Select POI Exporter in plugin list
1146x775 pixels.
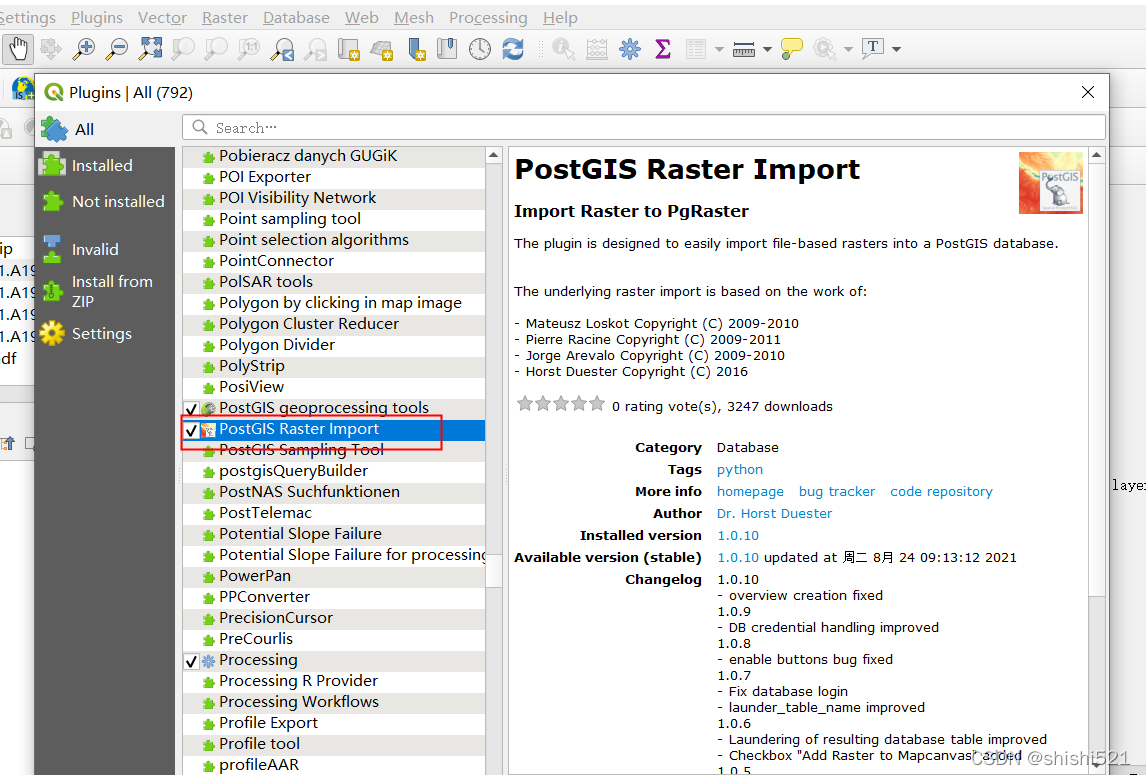334,177
